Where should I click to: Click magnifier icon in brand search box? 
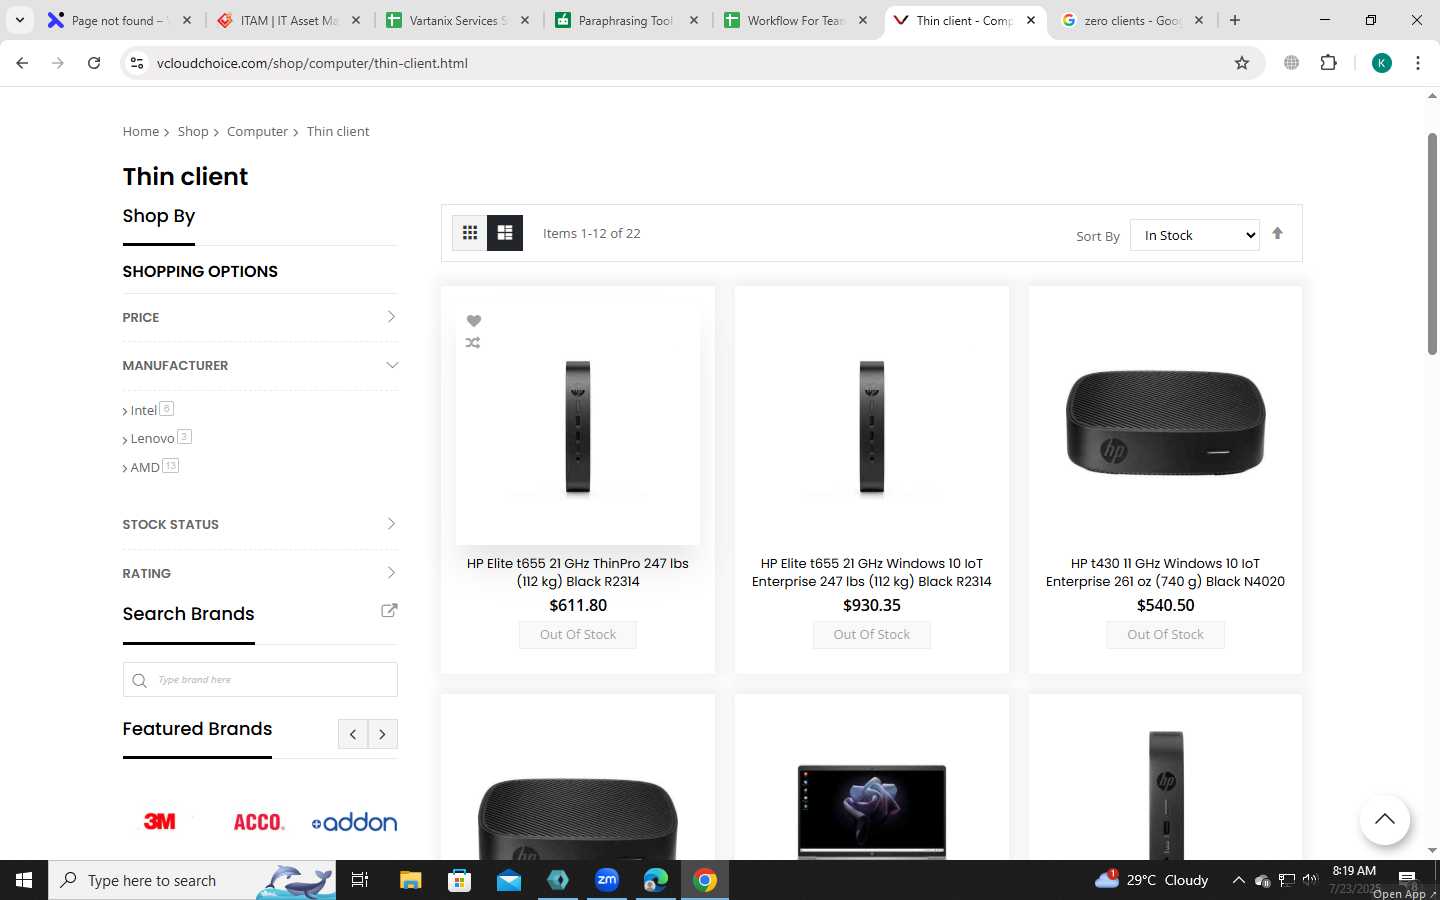140,680
